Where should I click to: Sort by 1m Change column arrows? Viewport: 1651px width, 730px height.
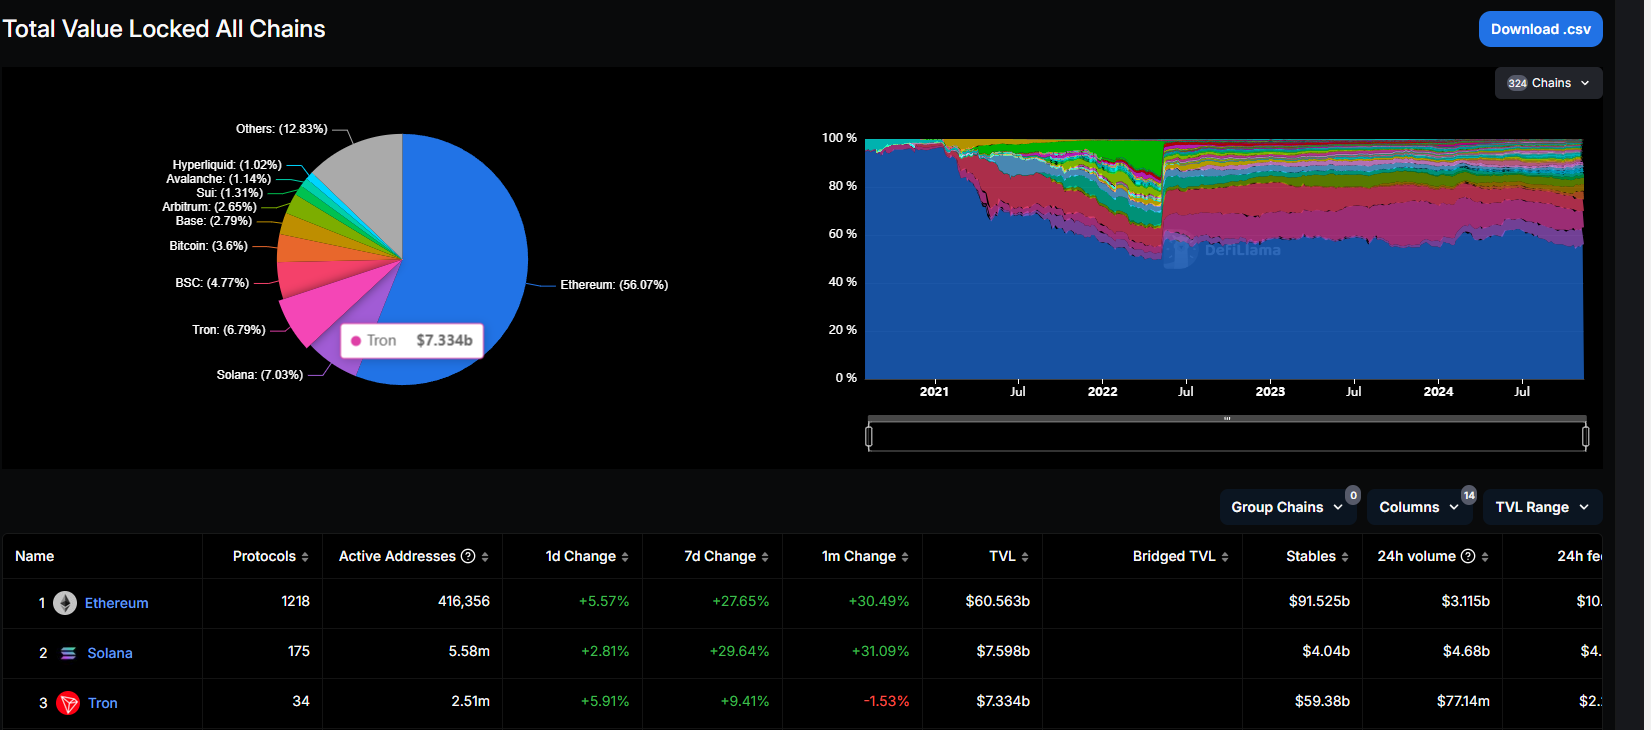[x=905, y=557]
